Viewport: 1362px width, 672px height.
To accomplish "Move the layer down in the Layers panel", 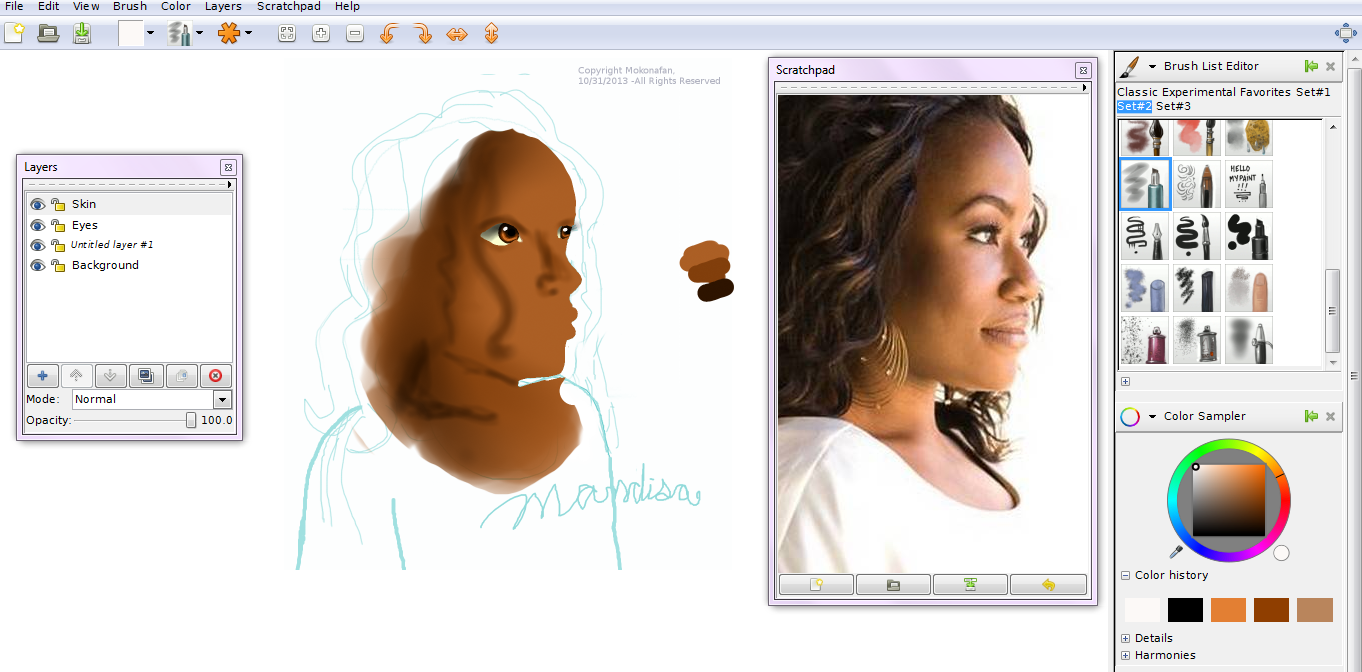I will [x=111, y=376].
